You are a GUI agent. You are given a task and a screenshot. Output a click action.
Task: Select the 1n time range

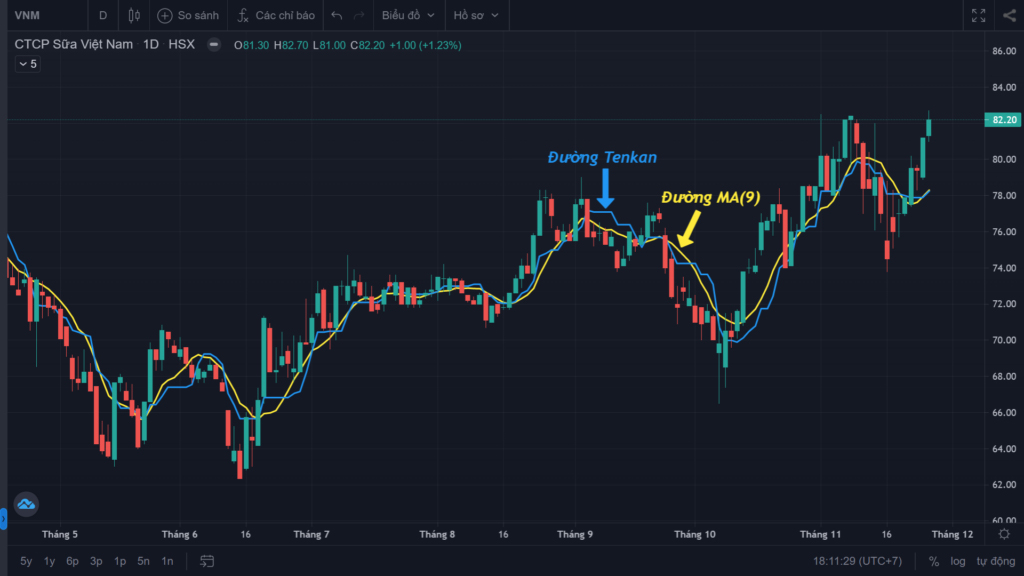coord(167,561)
